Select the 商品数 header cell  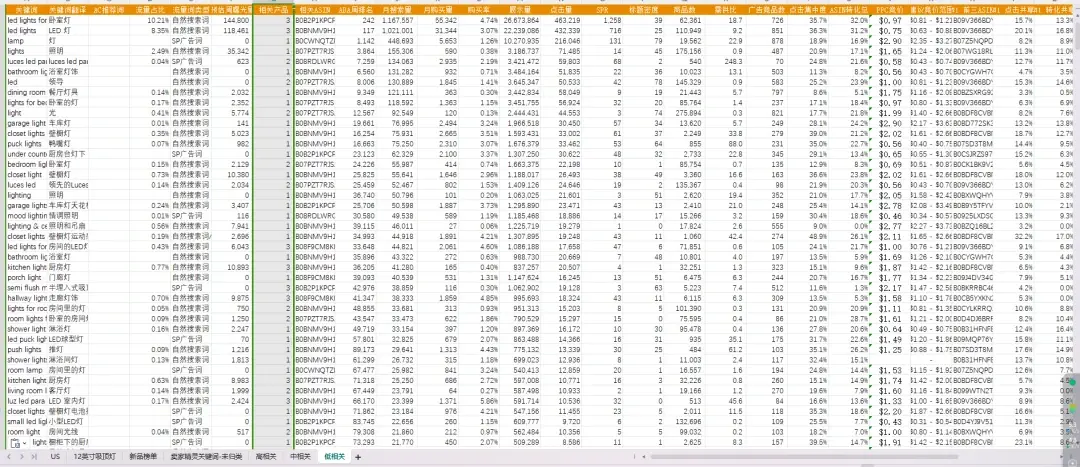(x=685, y=11)
